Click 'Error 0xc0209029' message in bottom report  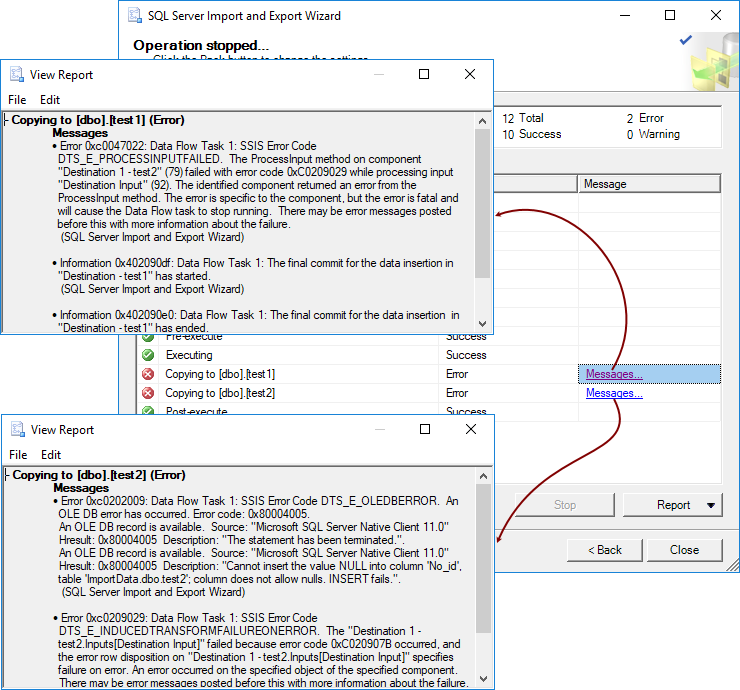pyautogui.click(x=260, y=650)
